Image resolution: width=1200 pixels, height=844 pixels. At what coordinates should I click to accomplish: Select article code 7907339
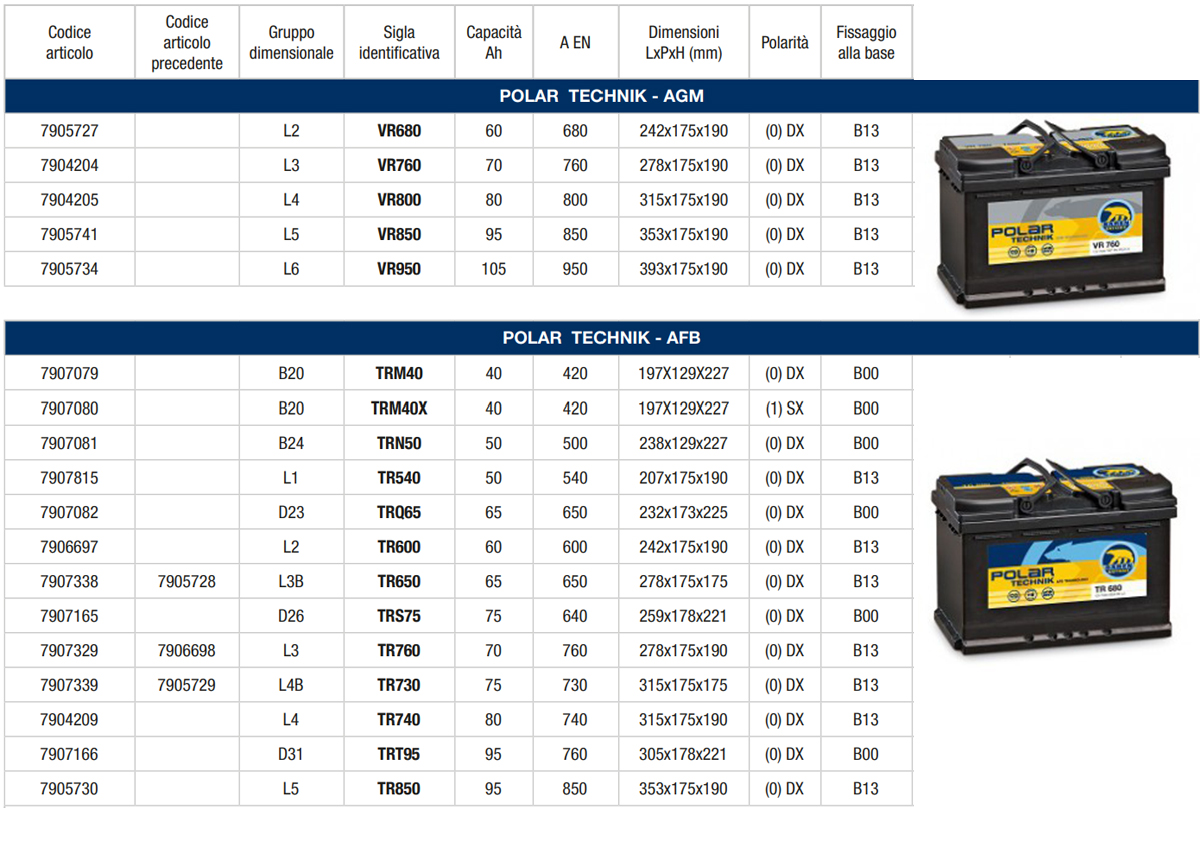[70, 685]
